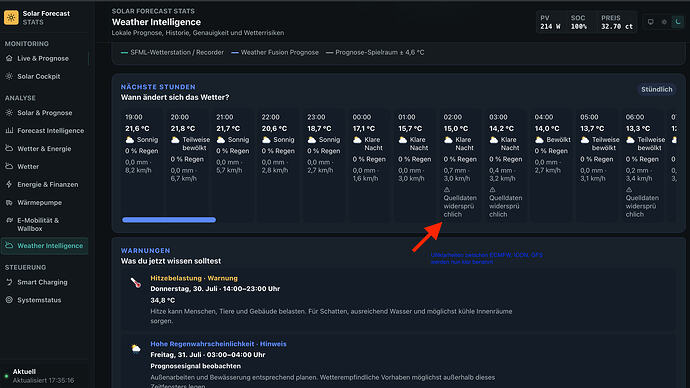Screen dimensions: 690x388
Task: Click the warning triangle at 03:00
Action: click(x=492, y=190)
